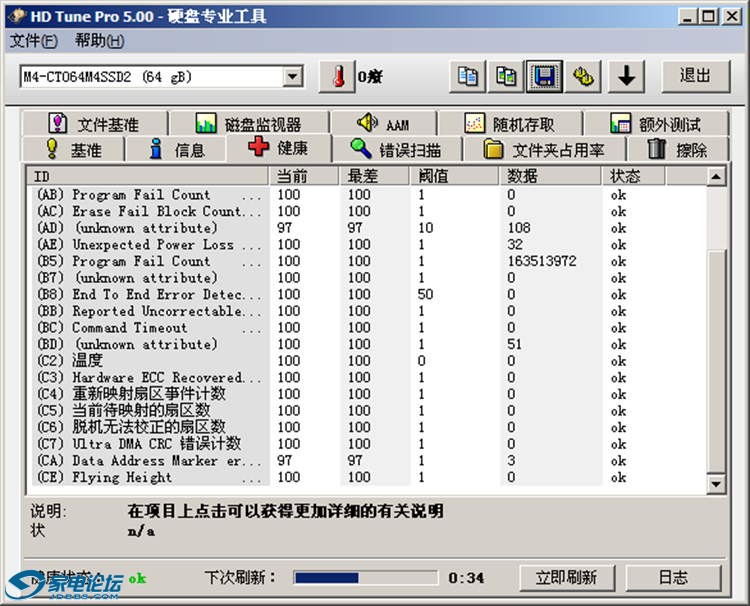Select the (C4) 重新映射扇区事件计数 row
This screenshot has width=750, height=606.
pos(366,394)
